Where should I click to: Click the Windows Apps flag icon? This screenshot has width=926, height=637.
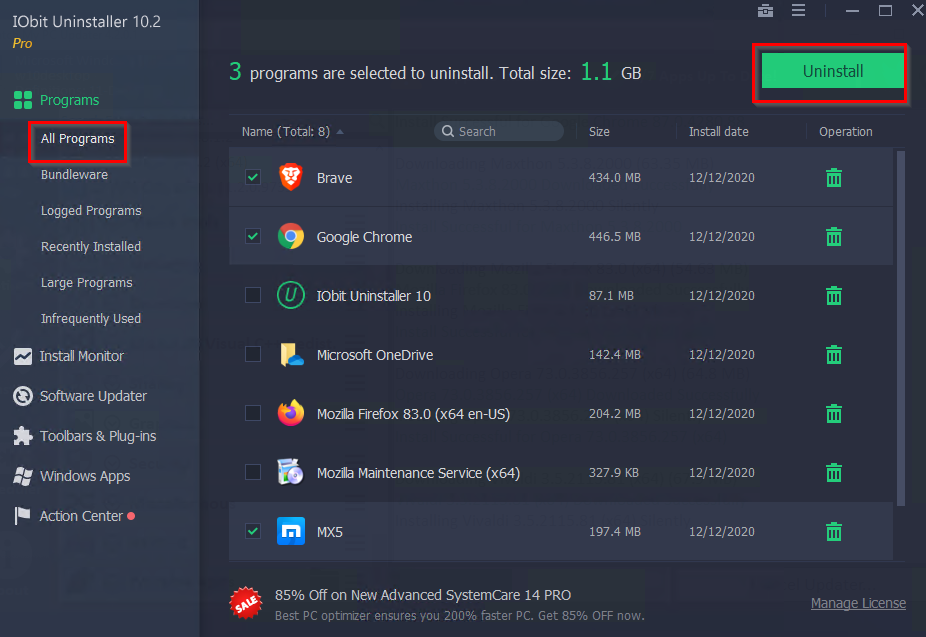click(22, 476)
